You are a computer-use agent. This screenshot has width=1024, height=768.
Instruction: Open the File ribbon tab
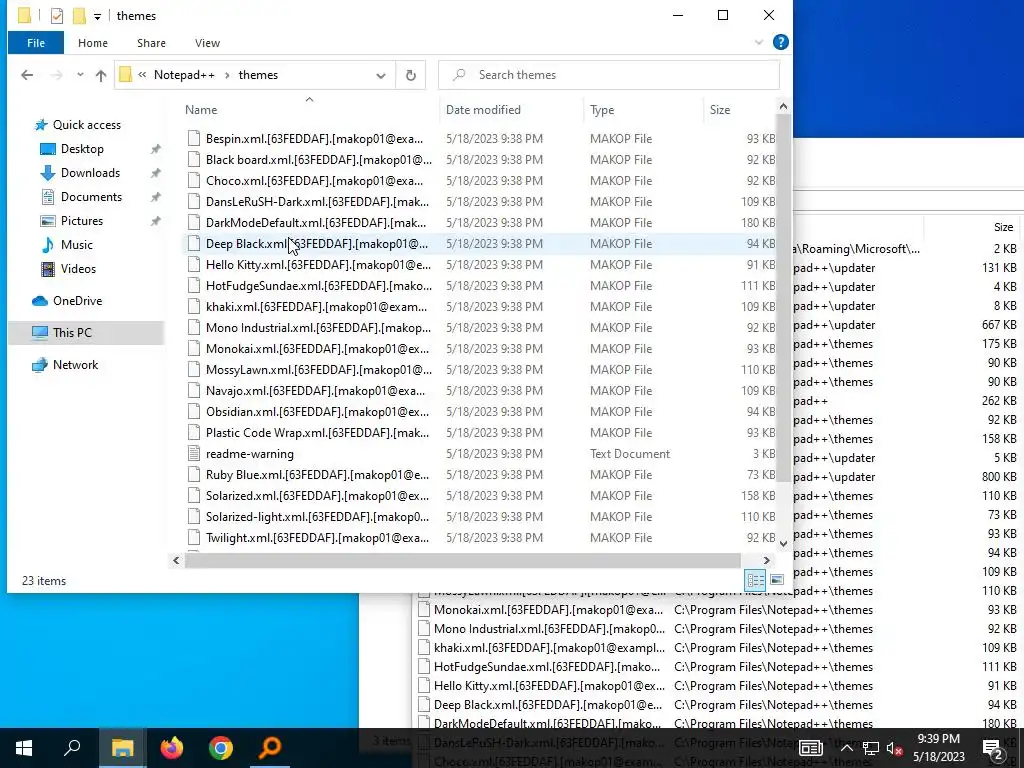[x=36, y=43]
